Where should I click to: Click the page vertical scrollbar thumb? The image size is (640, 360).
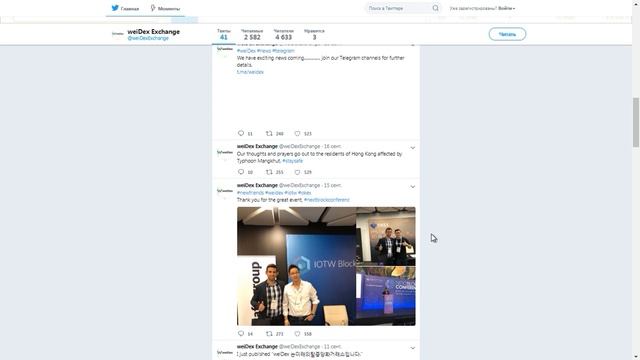(x=636, y=122)
